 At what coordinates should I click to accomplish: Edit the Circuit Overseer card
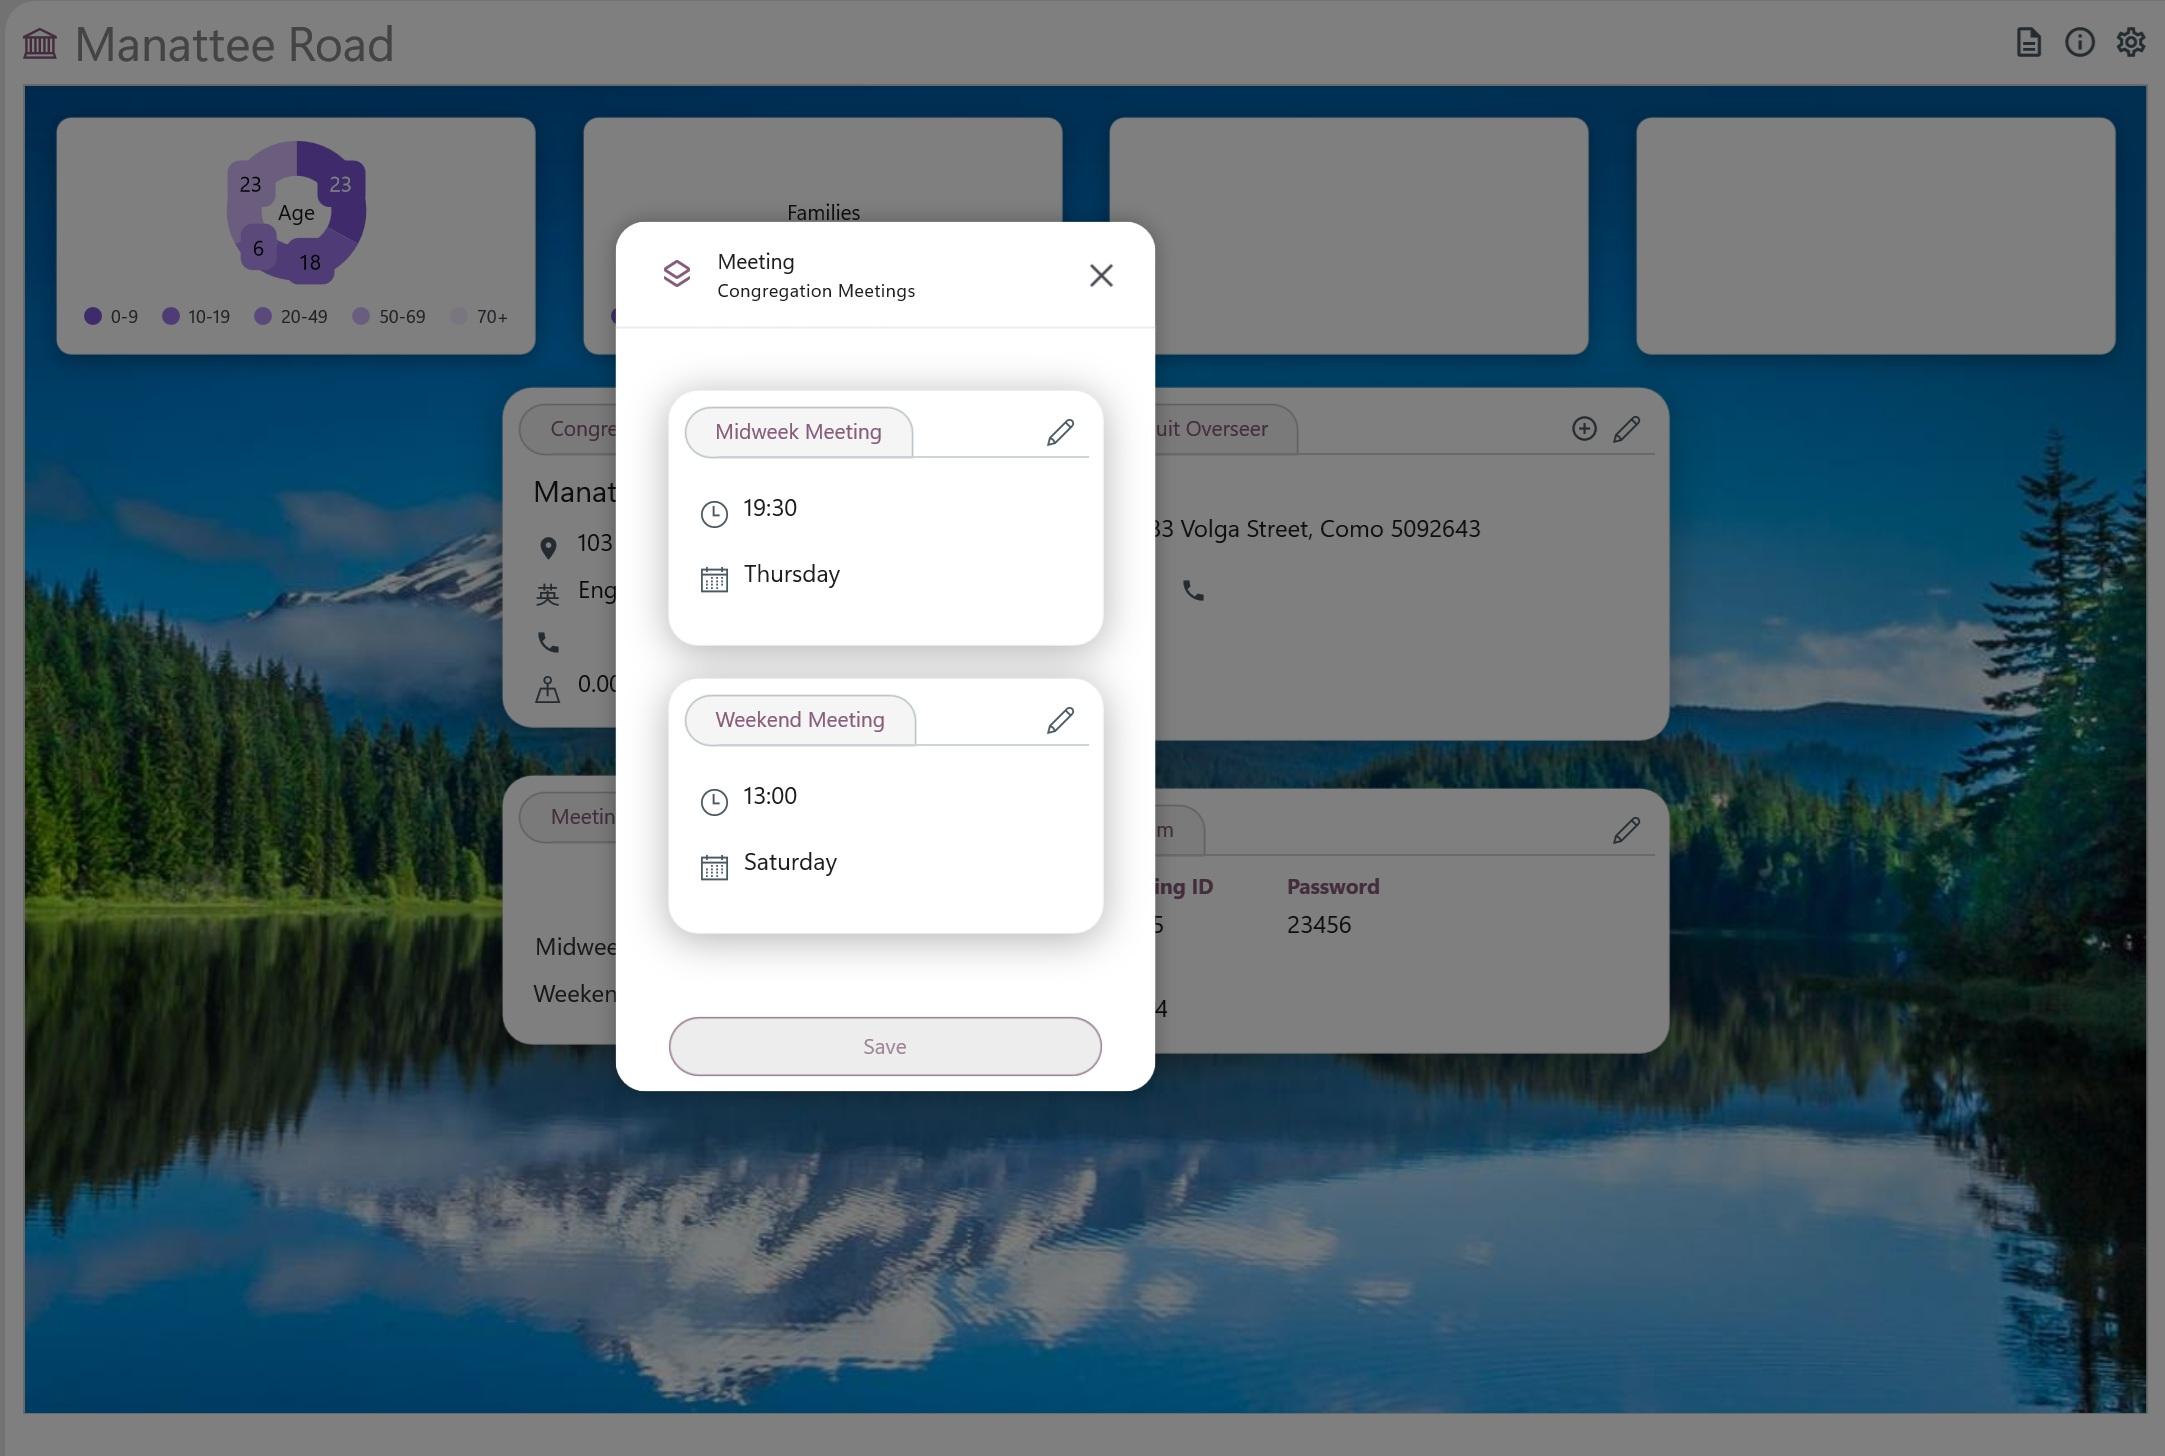point(1626,429)
